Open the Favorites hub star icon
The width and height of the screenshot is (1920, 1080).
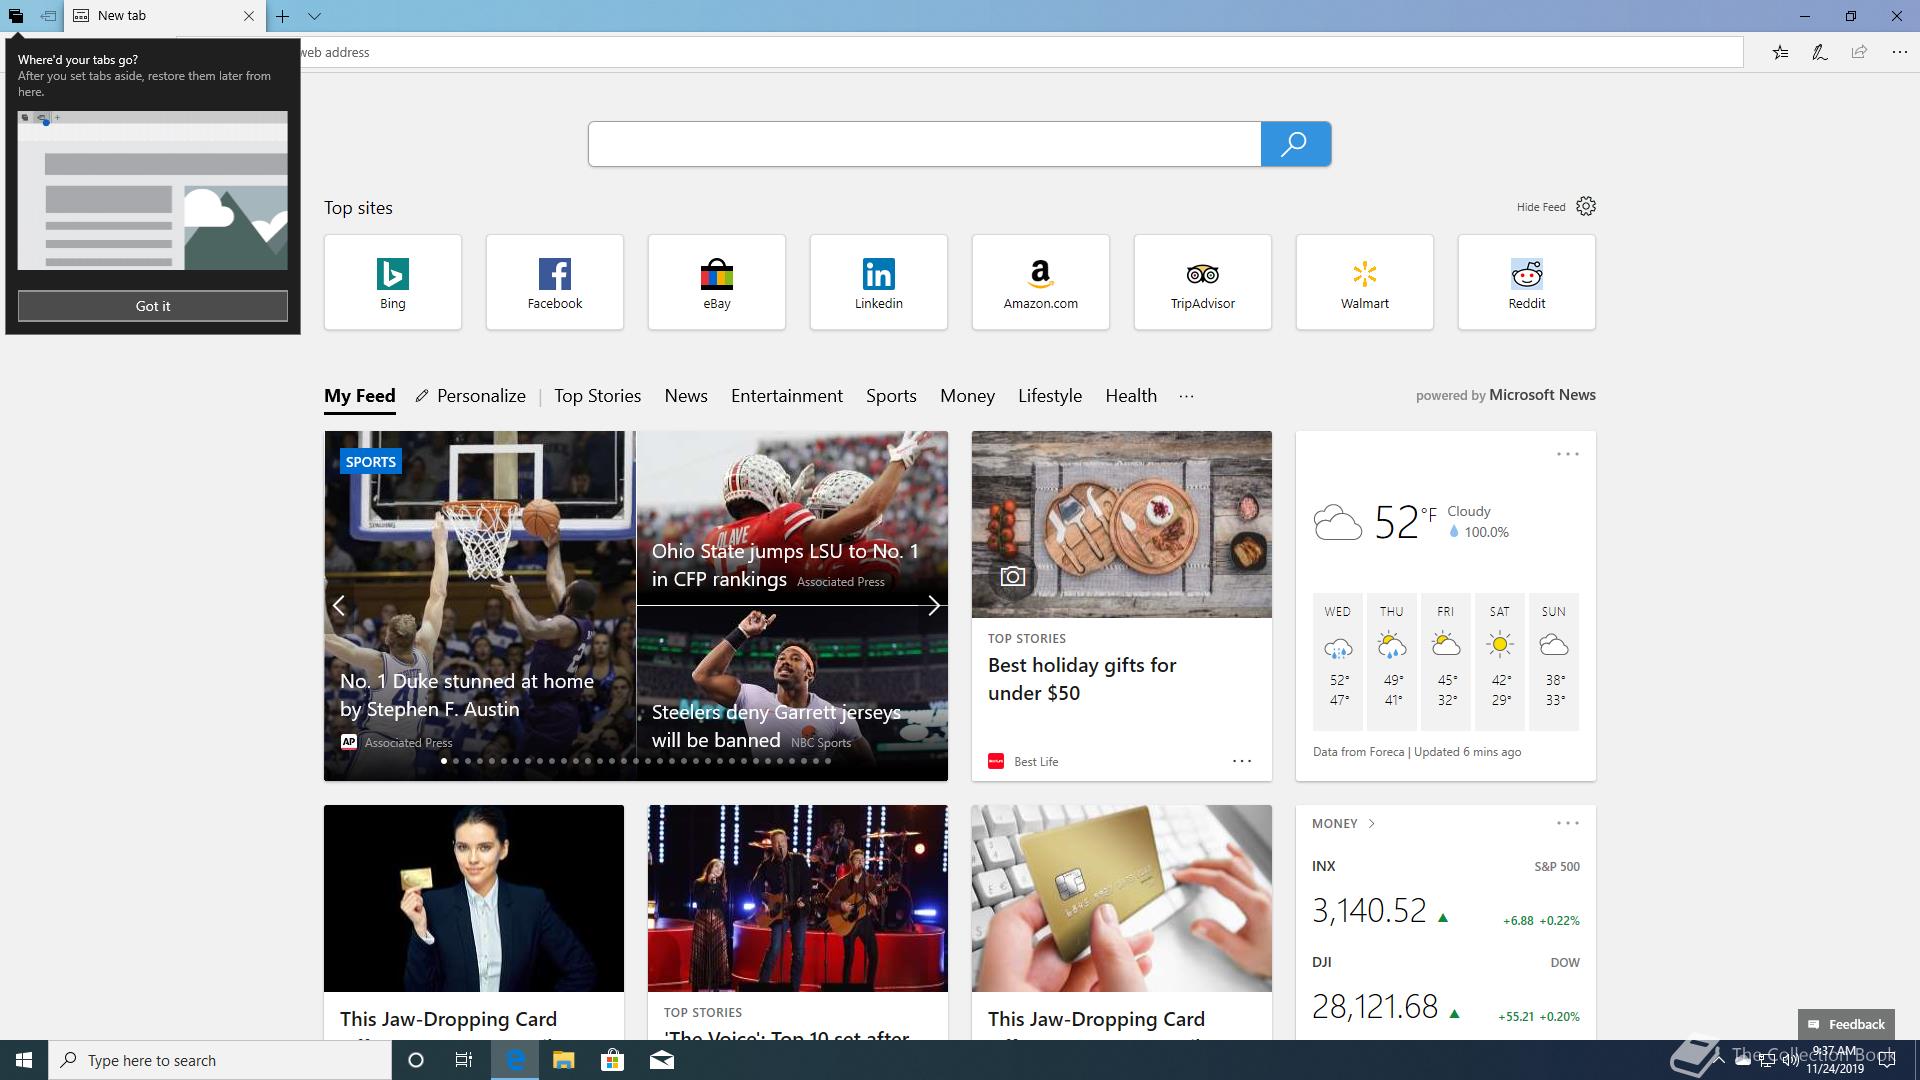1780,52
